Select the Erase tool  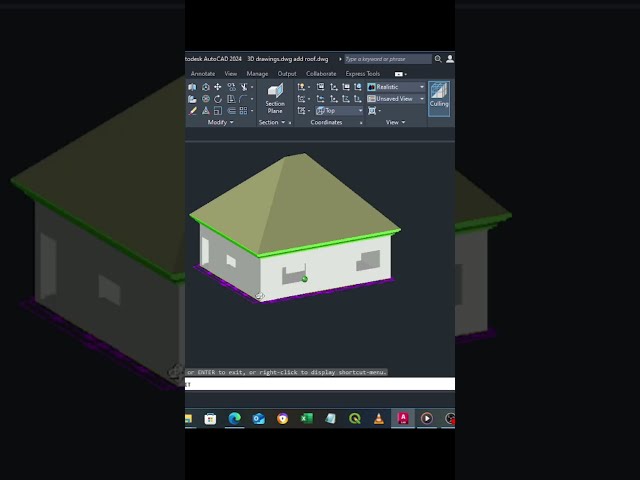[x=192, y=111]
